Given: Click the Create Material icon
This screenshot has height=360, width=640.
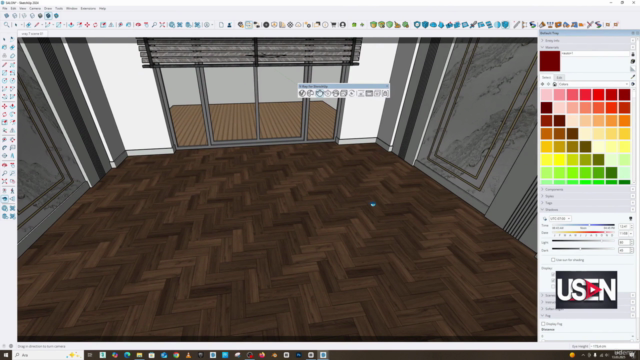Looking at the screenshot, I should pos(633,61).
